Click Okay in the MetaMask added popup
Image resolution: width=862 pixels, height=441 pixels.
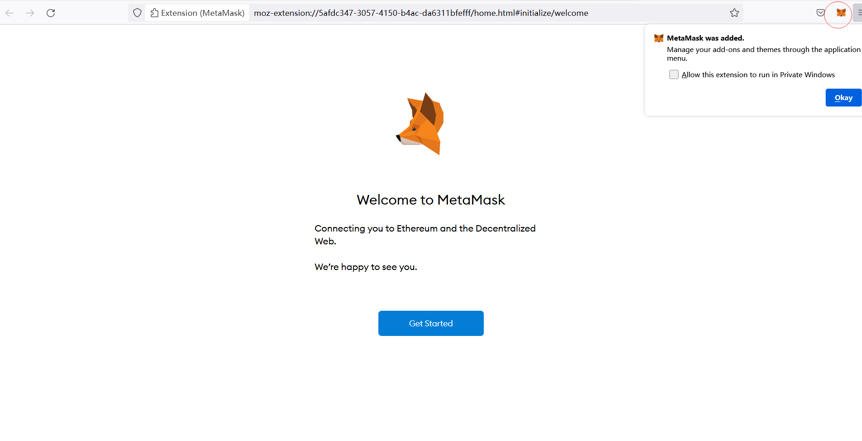coord(843,98)
